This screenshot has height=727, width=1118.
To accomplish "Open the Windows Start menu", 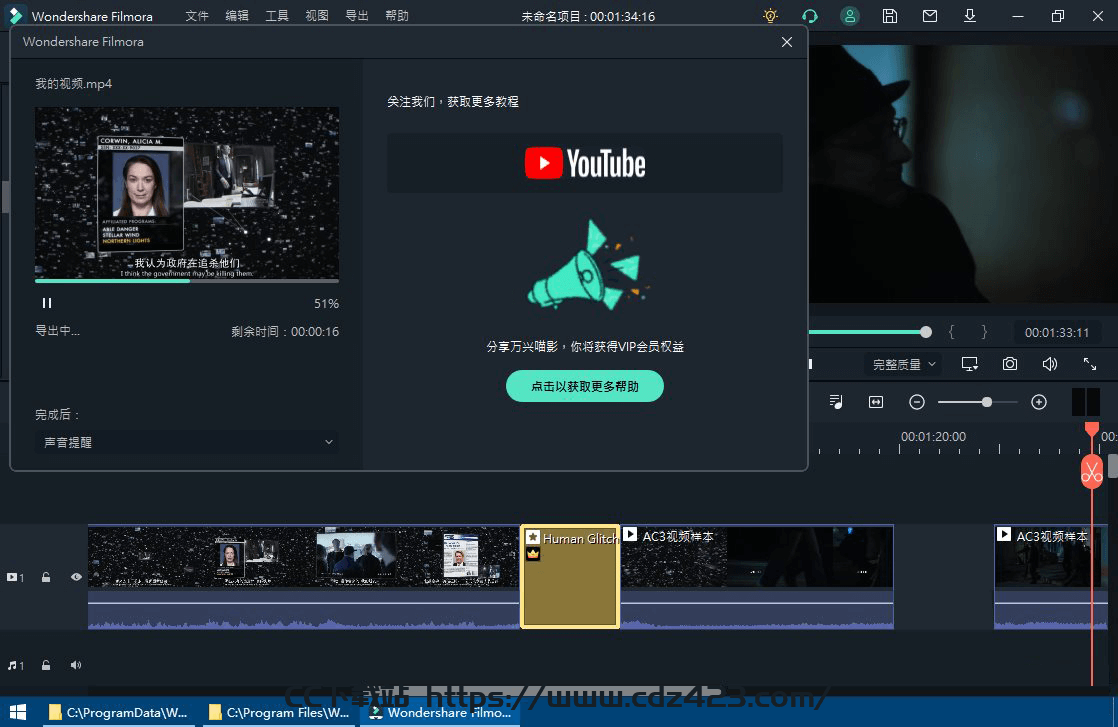I will pyautogui.click(x=19, y=712).
